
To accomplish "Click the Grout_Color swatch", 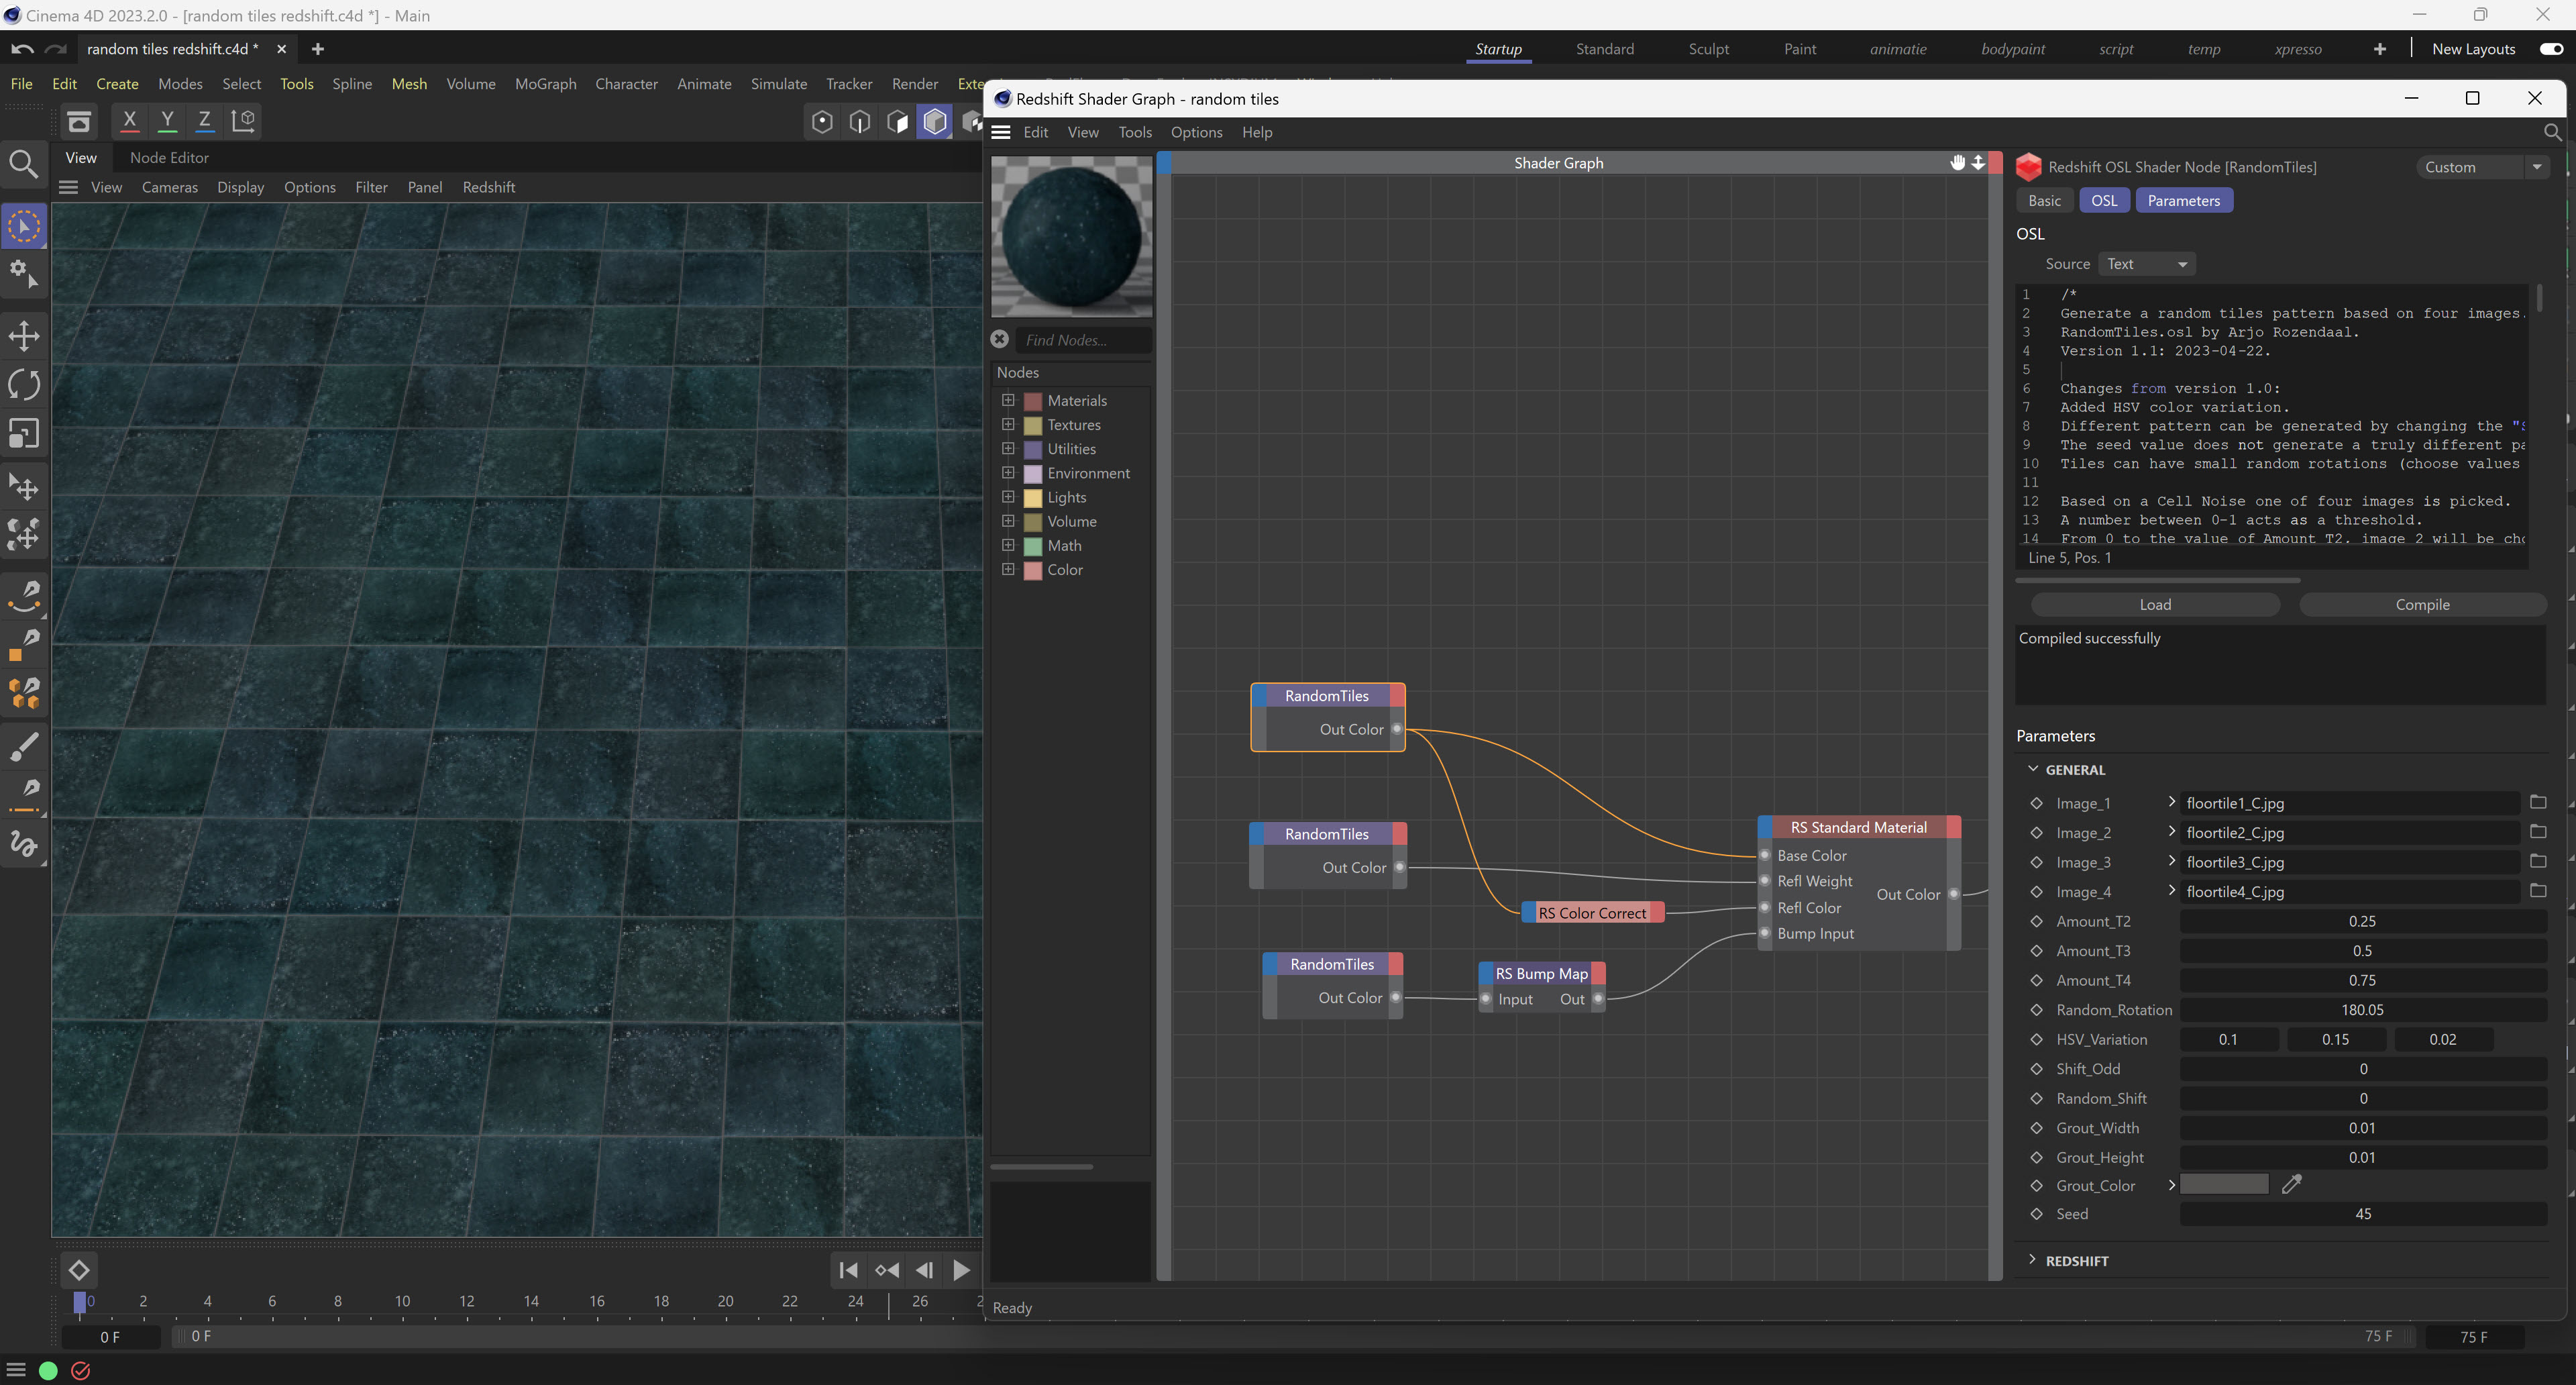I will [2224, 1185].
